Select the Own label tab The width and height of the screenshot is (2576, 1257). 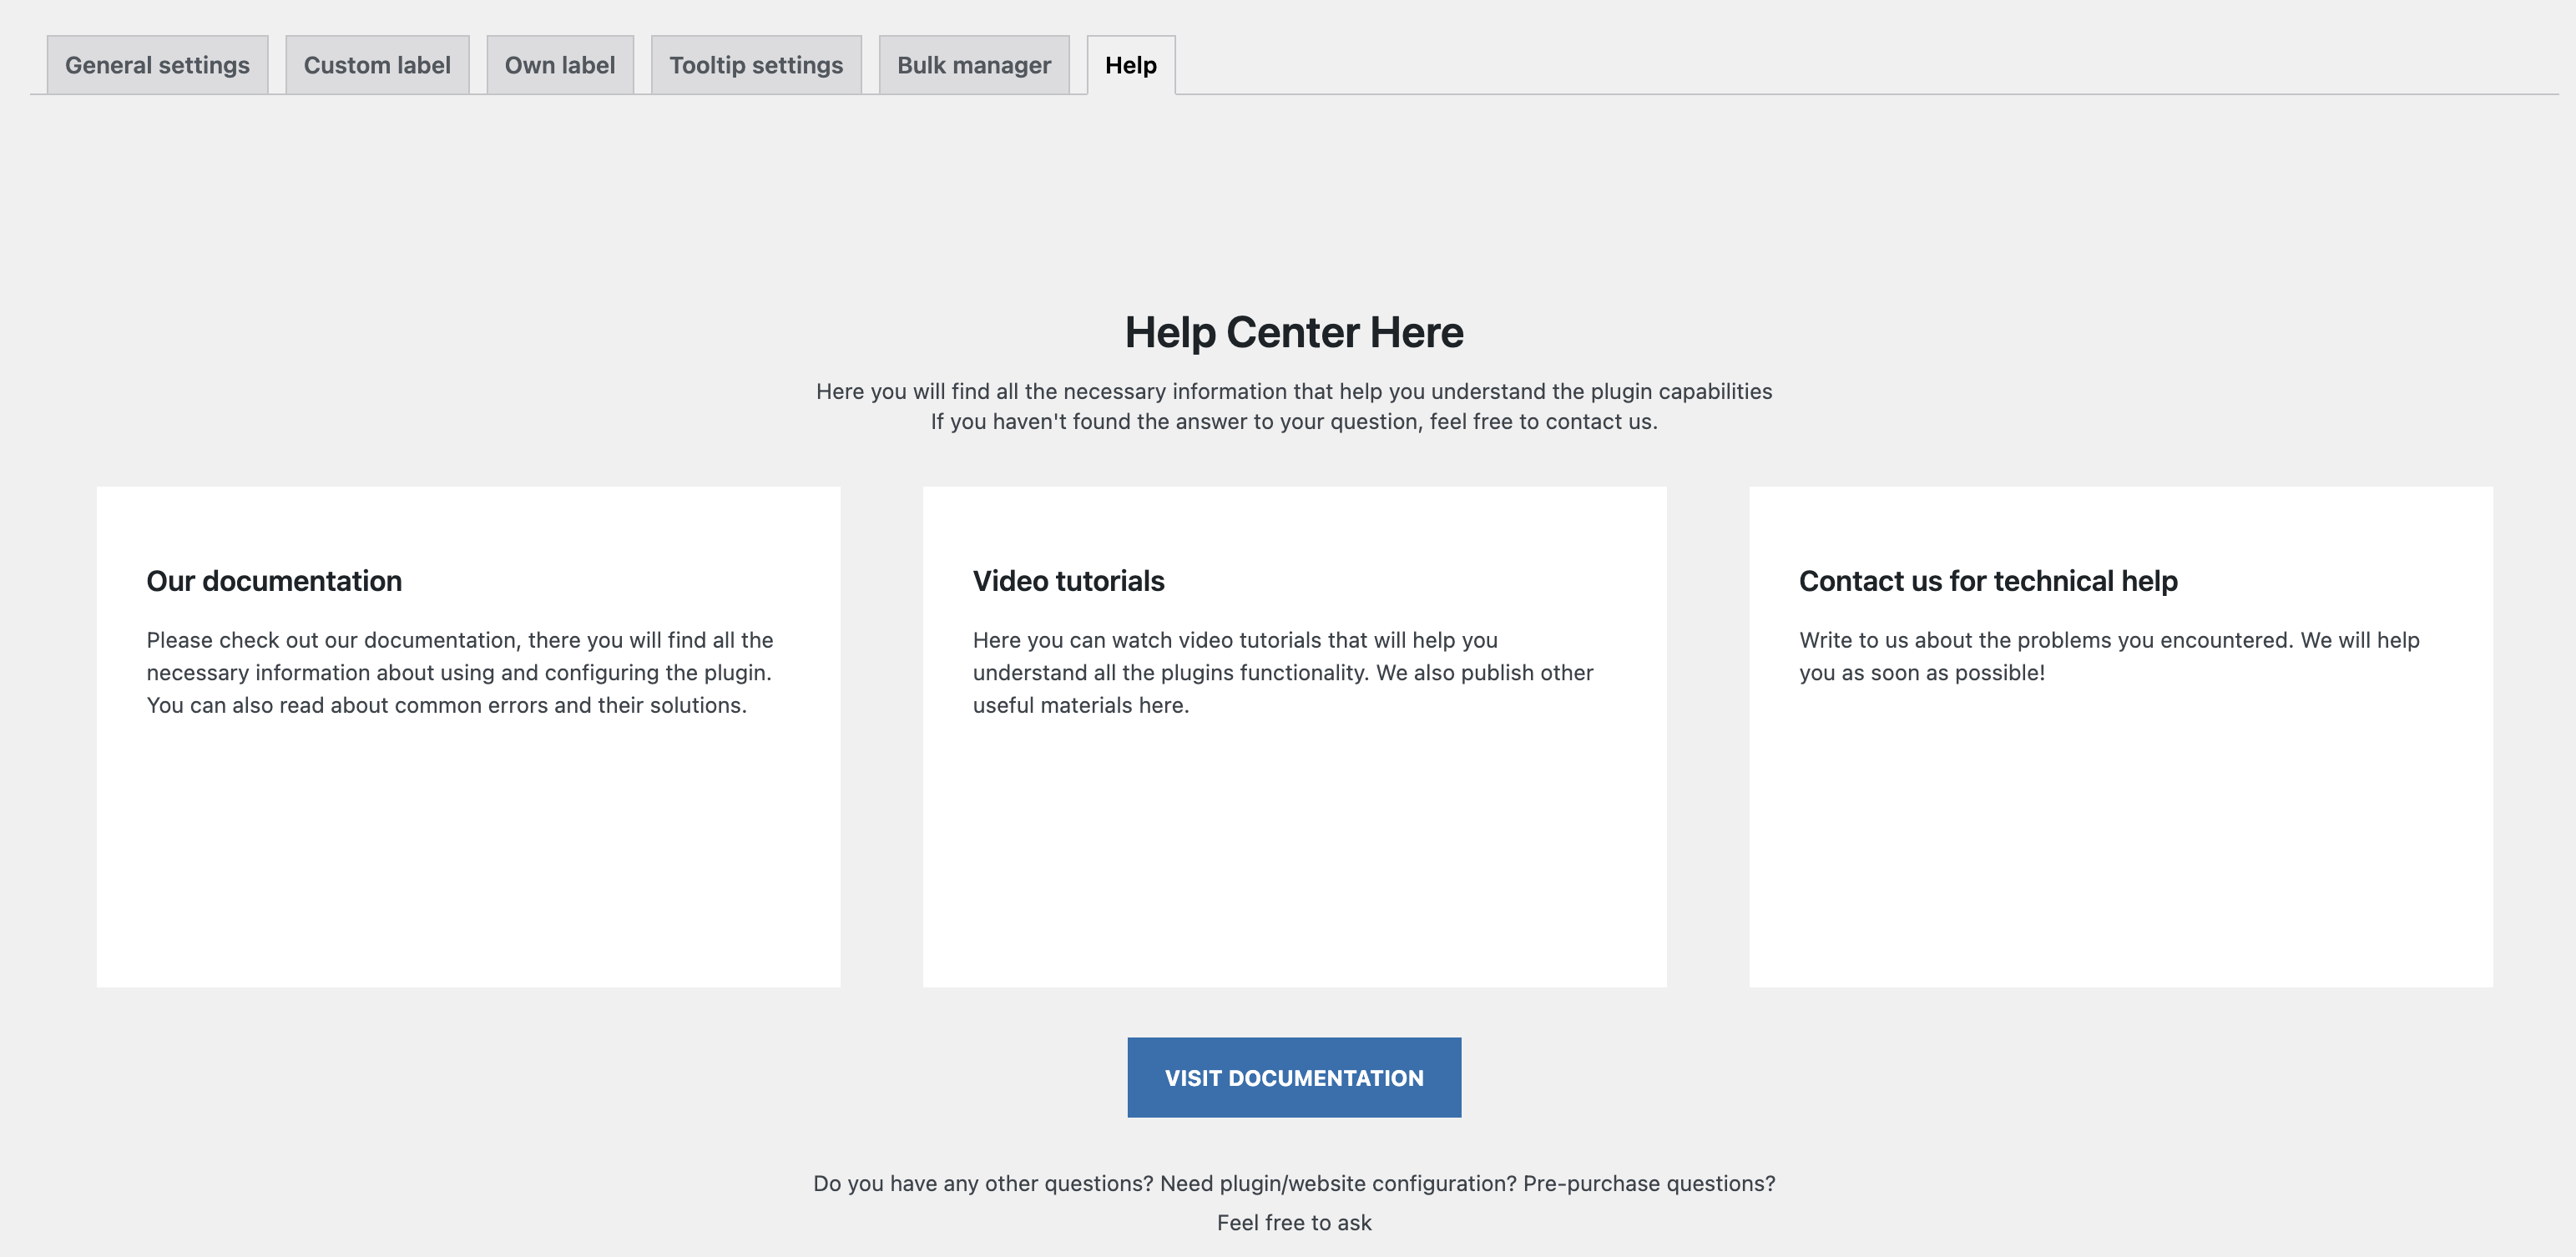tap(560, 65)
